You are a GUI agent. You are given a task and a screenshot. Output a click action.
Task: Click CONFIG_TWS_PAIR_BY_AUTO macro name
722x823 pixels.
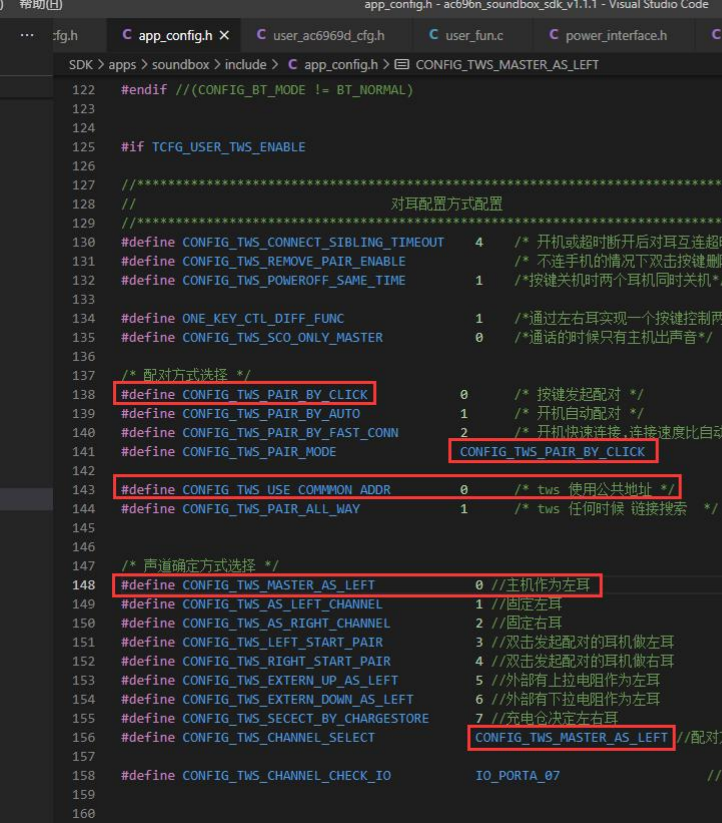coord(271,414)
